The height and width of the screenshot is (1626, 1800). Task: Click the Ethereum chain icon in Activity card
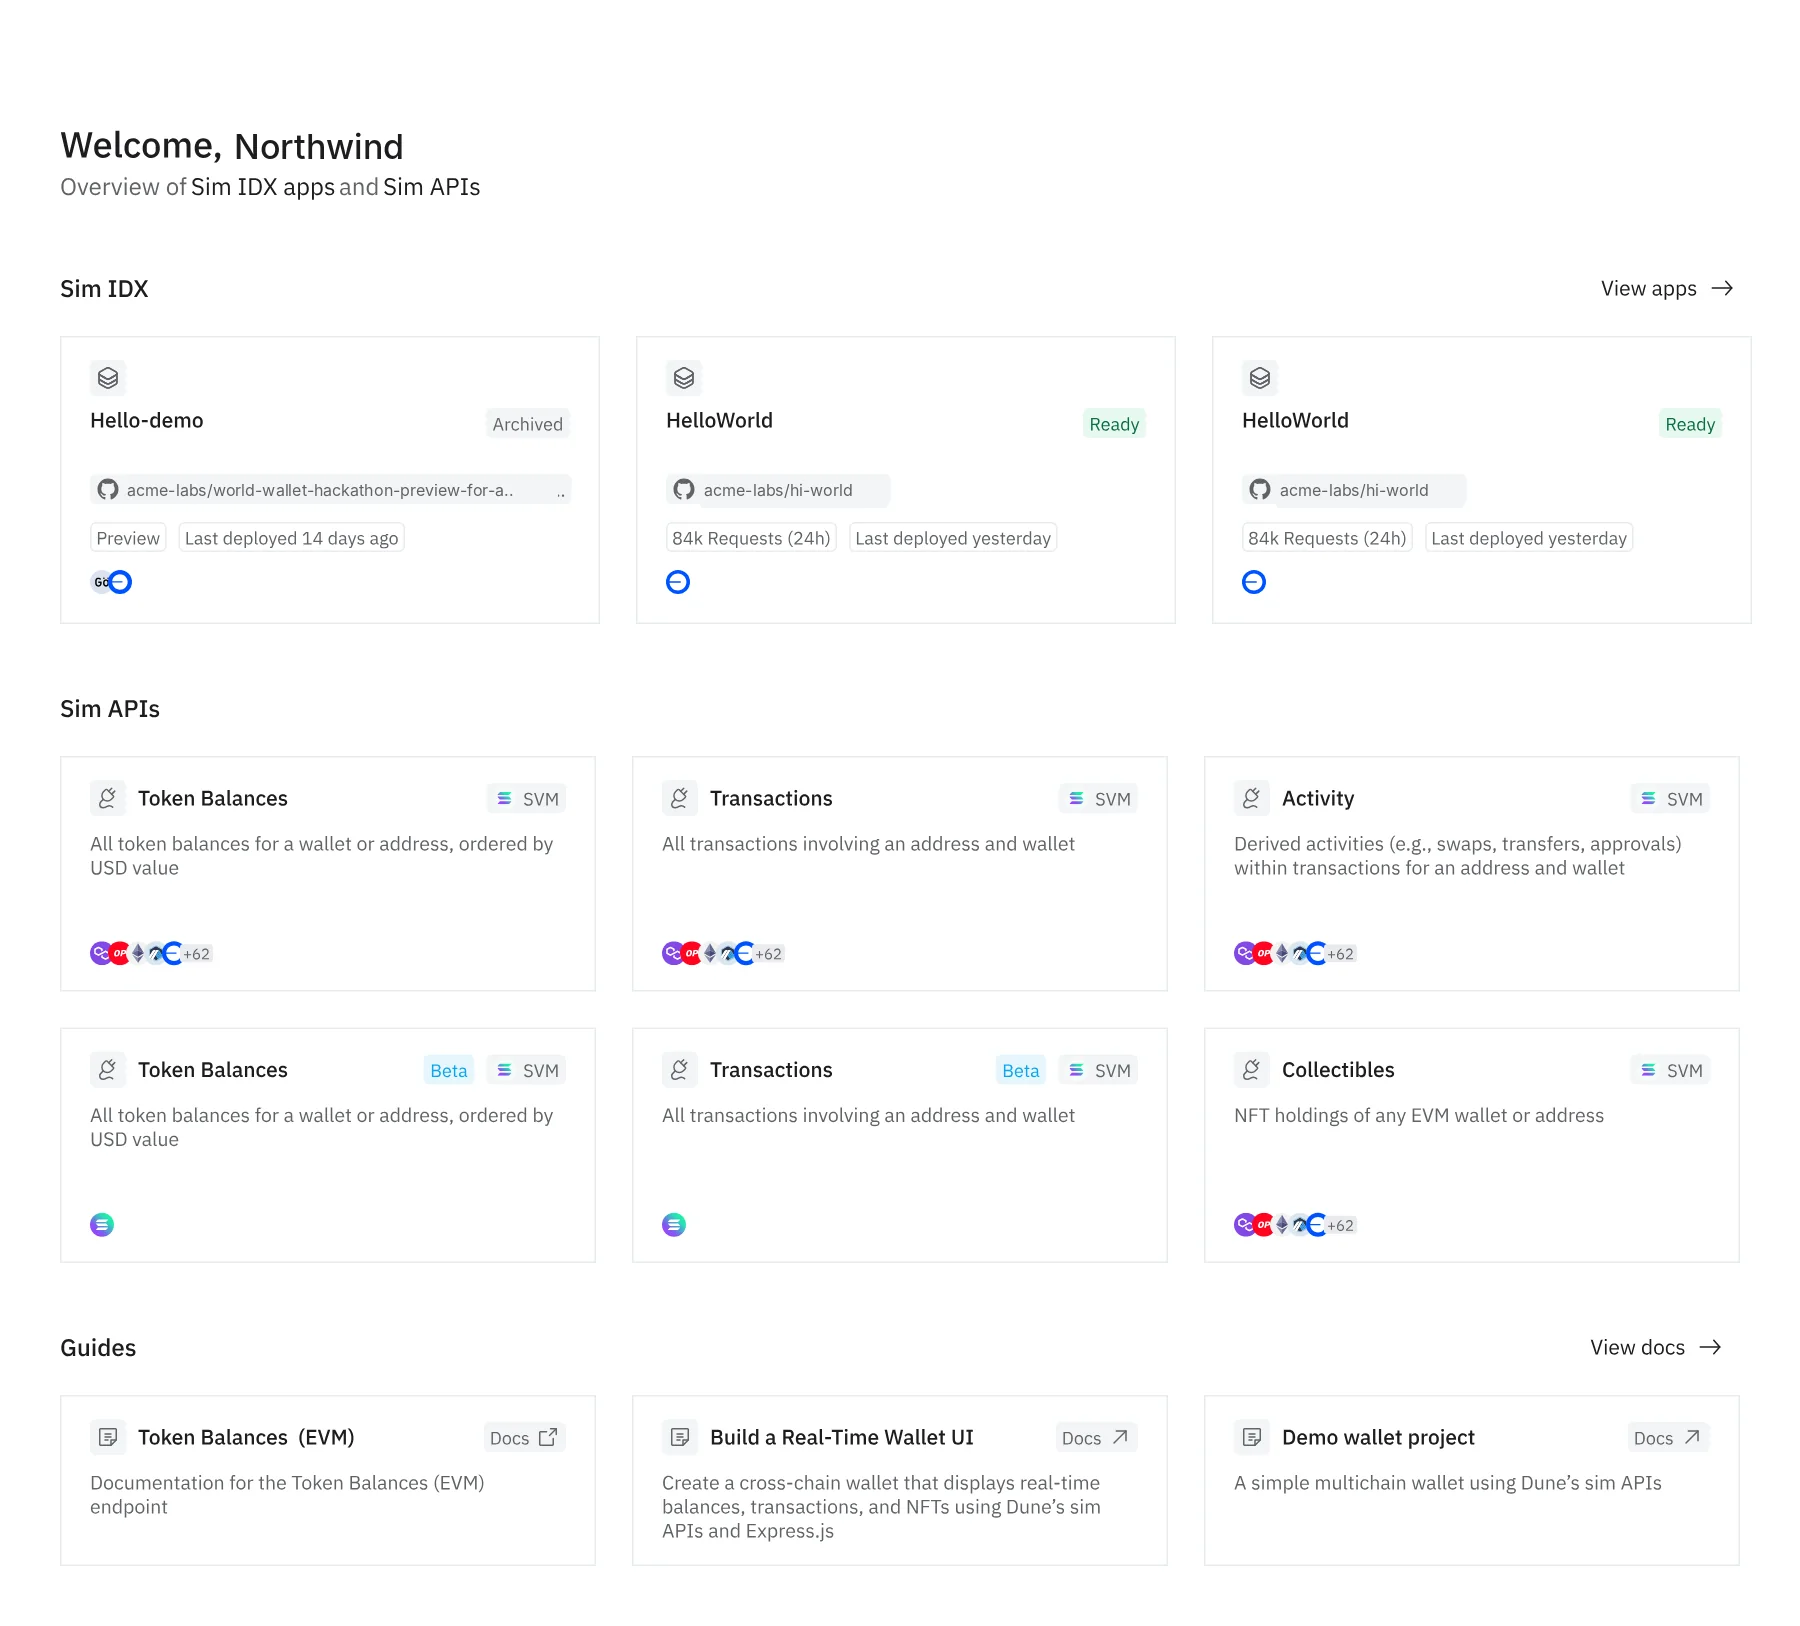pyautogui.click(x=1282, y=953)
